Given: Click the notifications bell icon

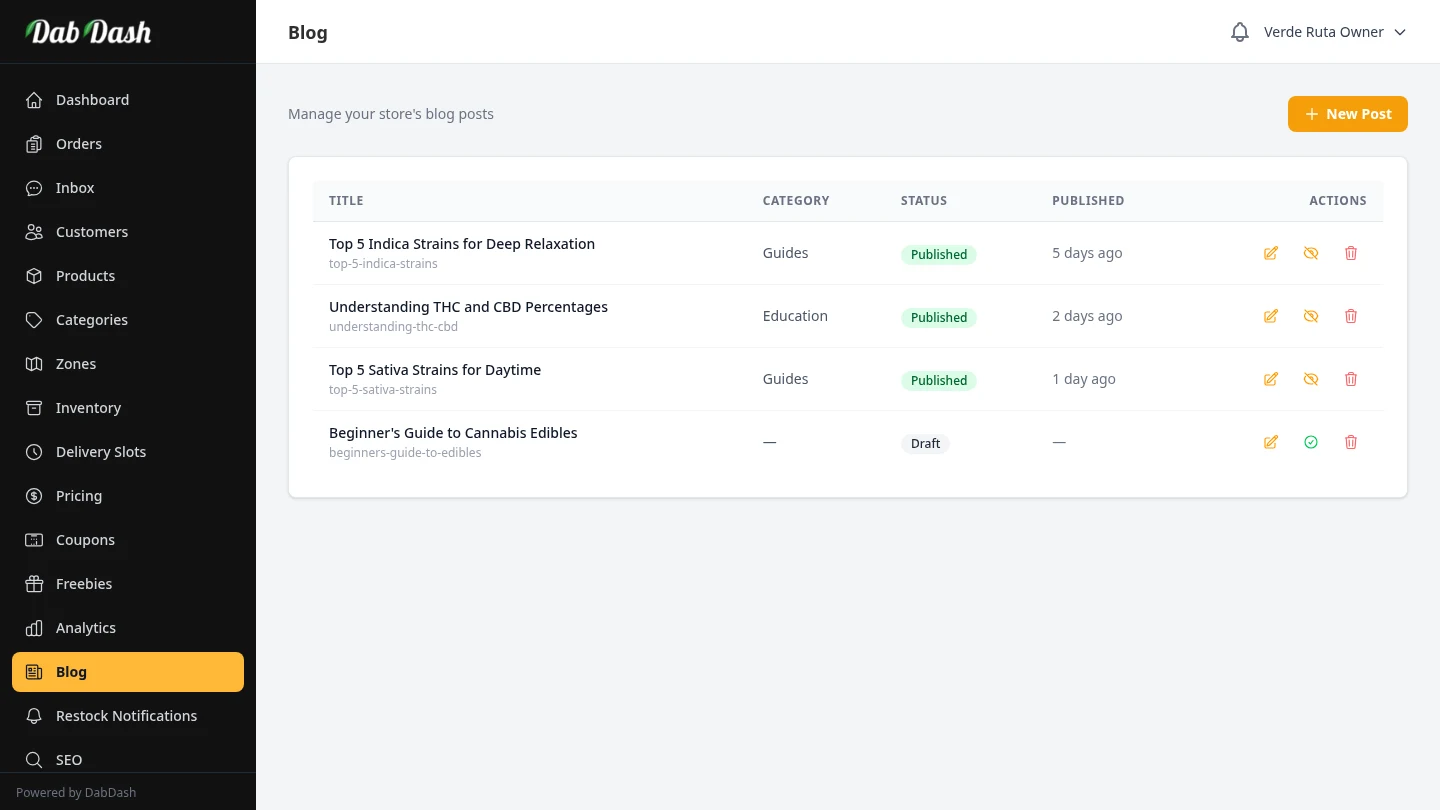Looking at the screenshot, I should coord(1240,32).
